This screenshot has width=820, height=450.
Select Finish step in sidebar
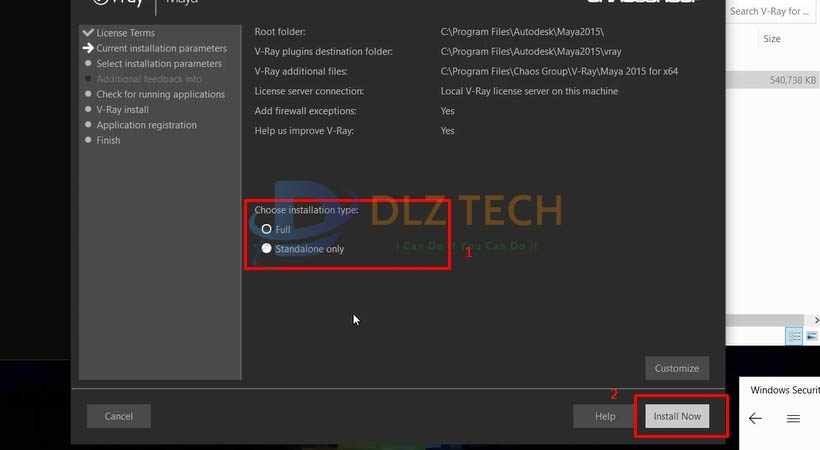pos(108,140)
